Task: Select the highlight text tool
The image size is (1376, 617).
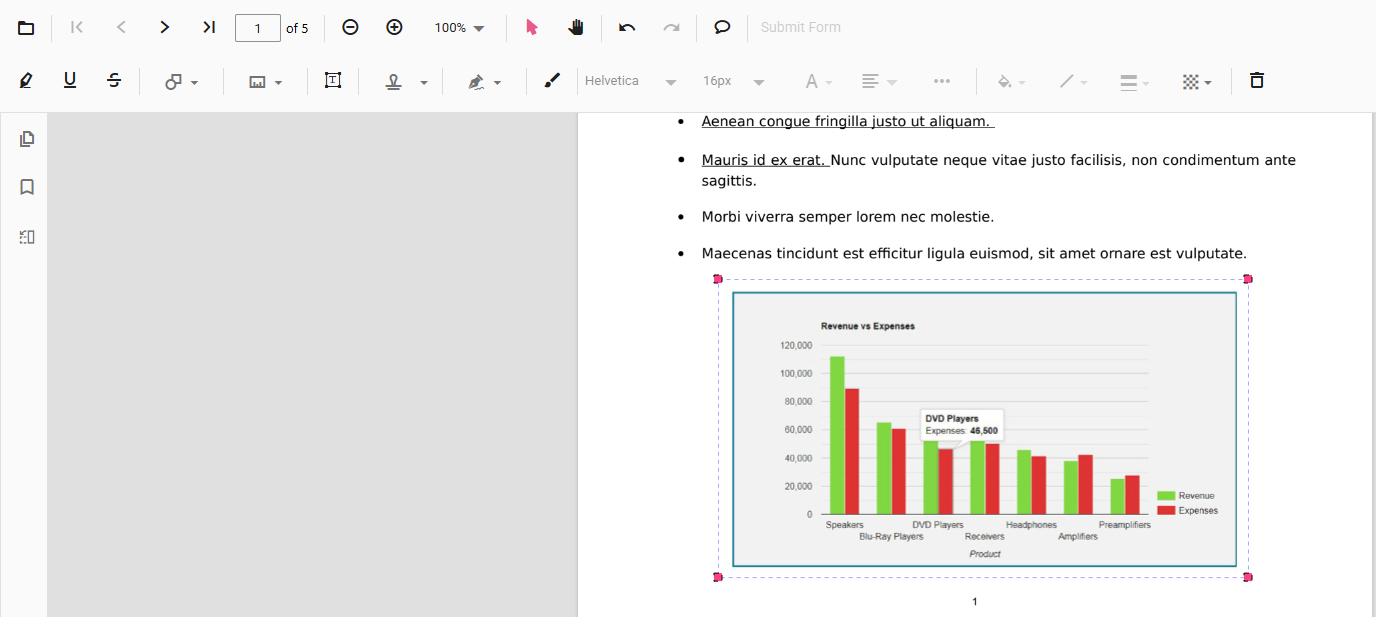Action: coord(26,81)
